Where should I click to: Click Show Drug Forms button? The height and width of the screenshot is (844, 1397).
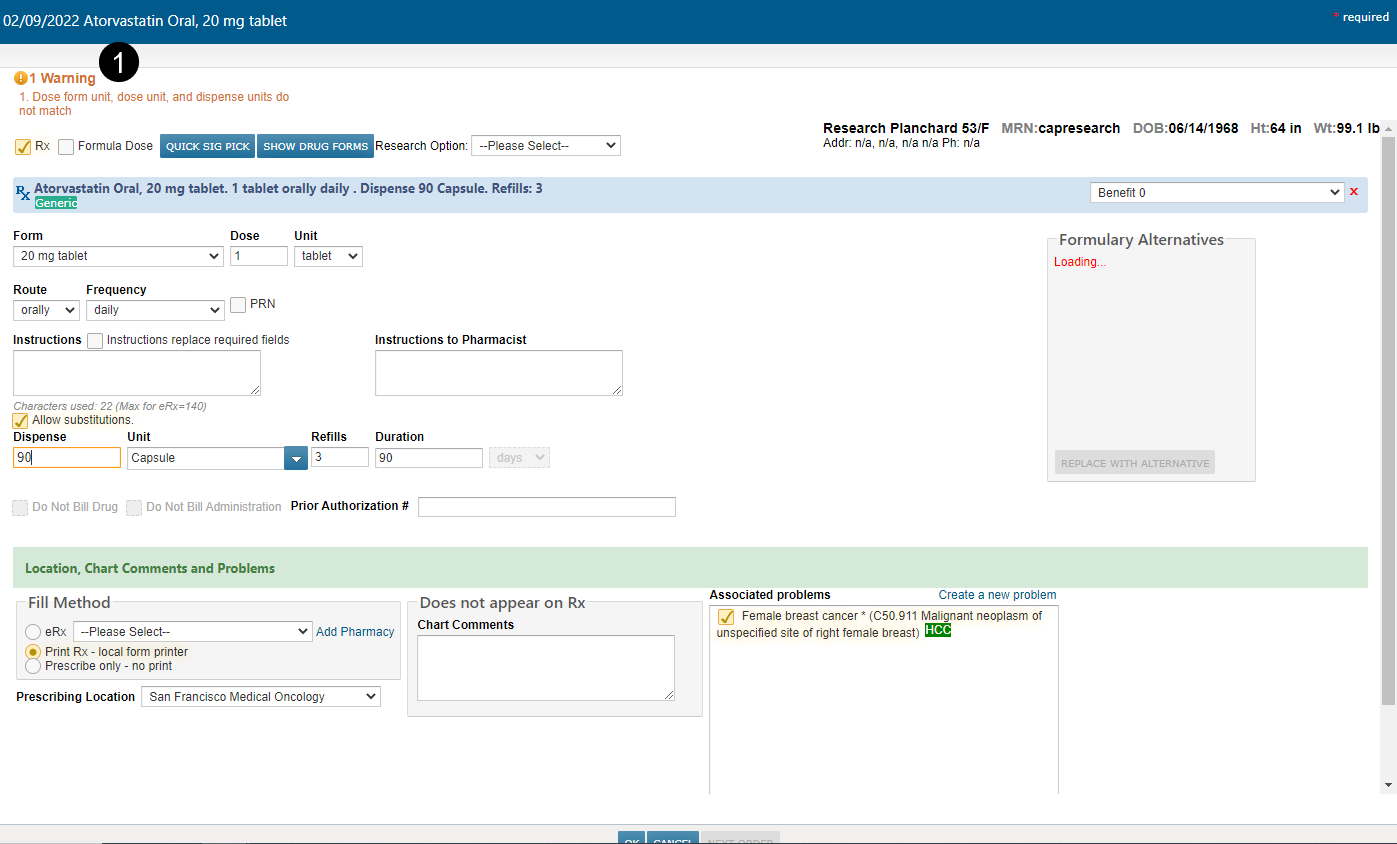point(315,146)
